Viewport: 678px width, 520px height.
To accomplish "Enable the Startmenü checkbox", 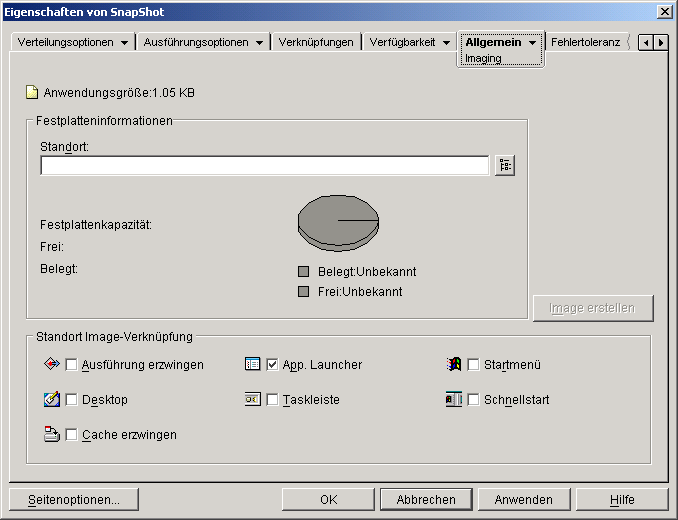I will 473,364.
